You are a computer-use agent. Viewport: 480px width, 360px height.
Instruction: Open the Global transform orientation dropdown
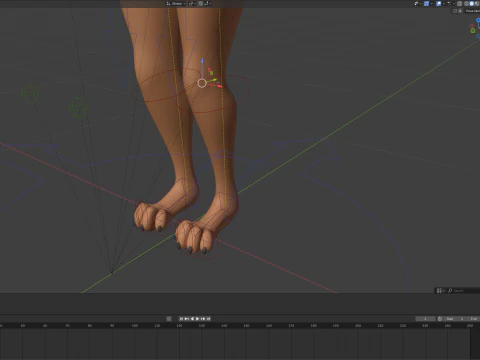176,4
